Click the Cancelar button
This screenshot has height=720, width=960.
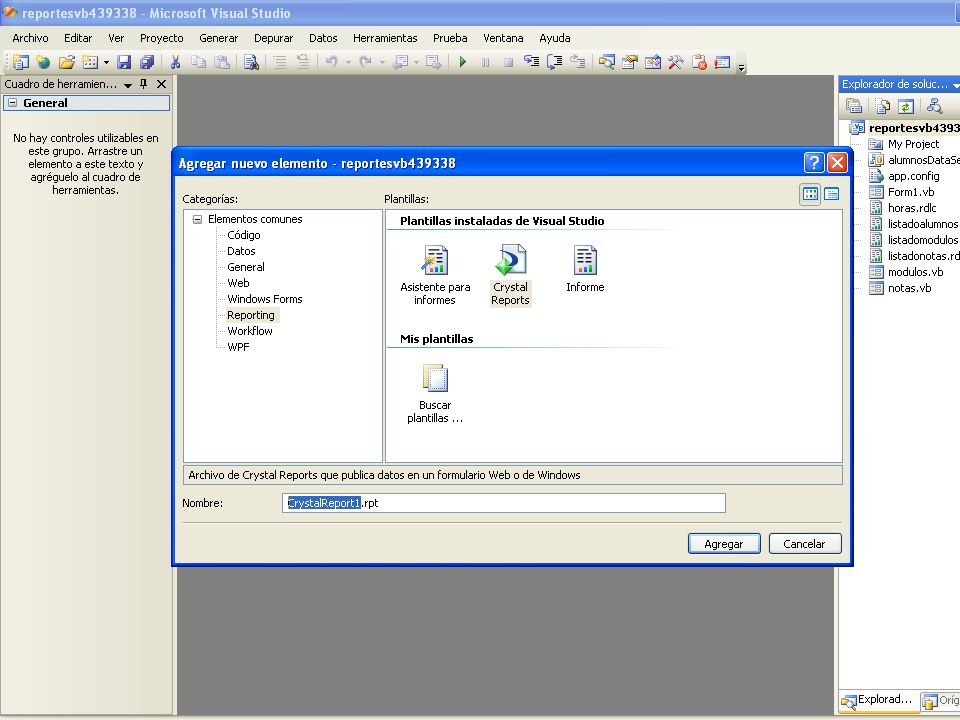coord(804,544)
